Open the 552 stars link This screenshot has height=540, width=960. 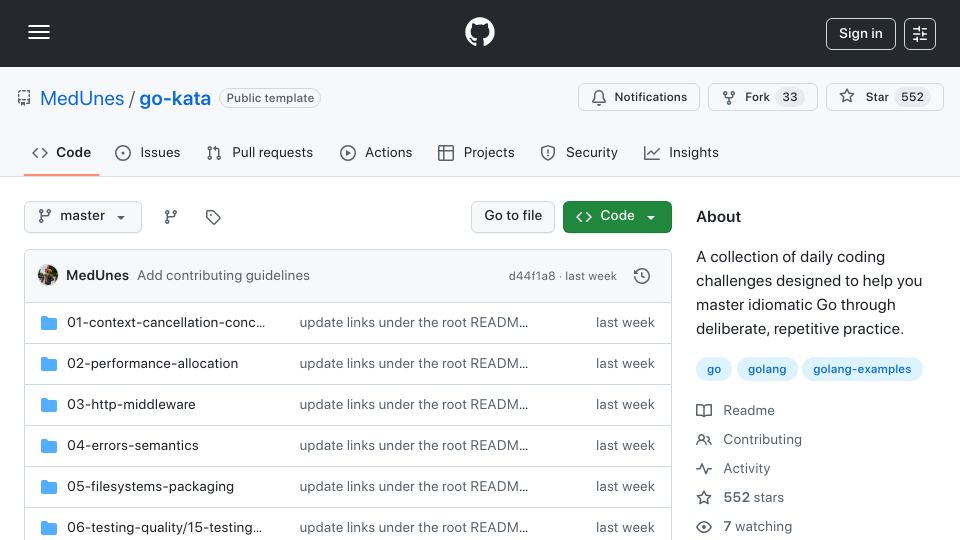pos(754,497)
